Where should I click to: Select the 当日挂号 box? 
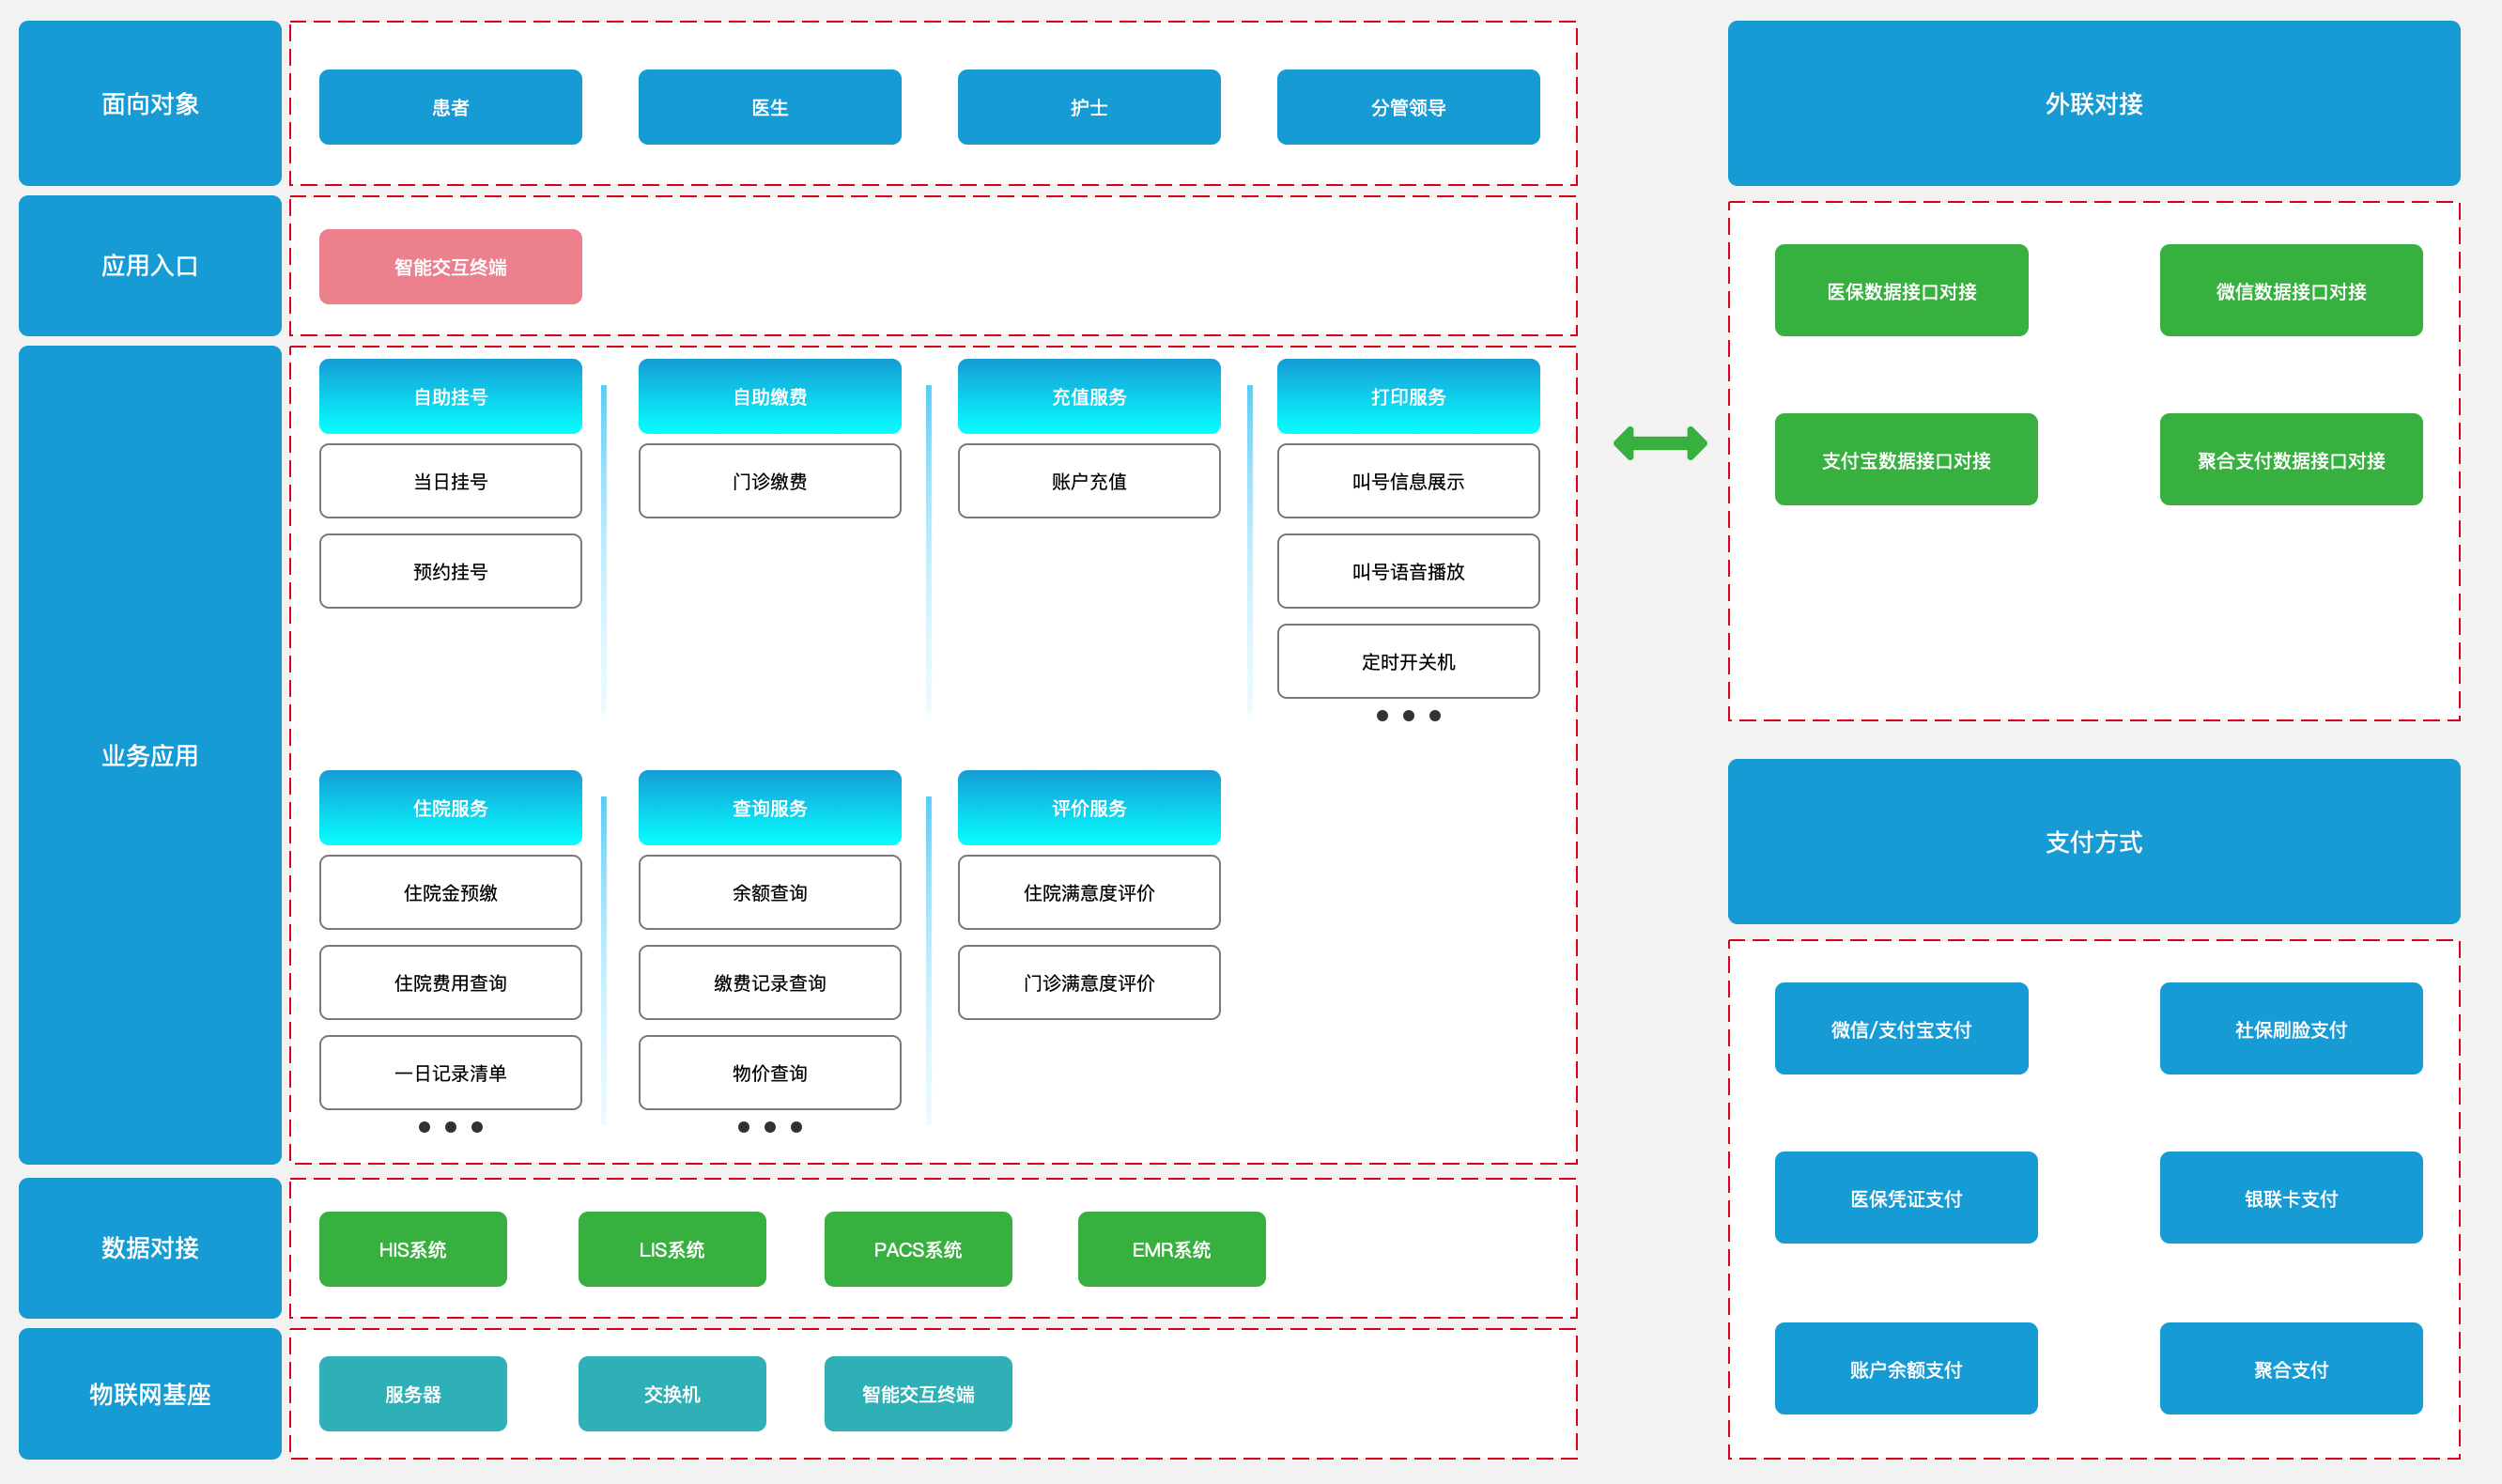450,481
